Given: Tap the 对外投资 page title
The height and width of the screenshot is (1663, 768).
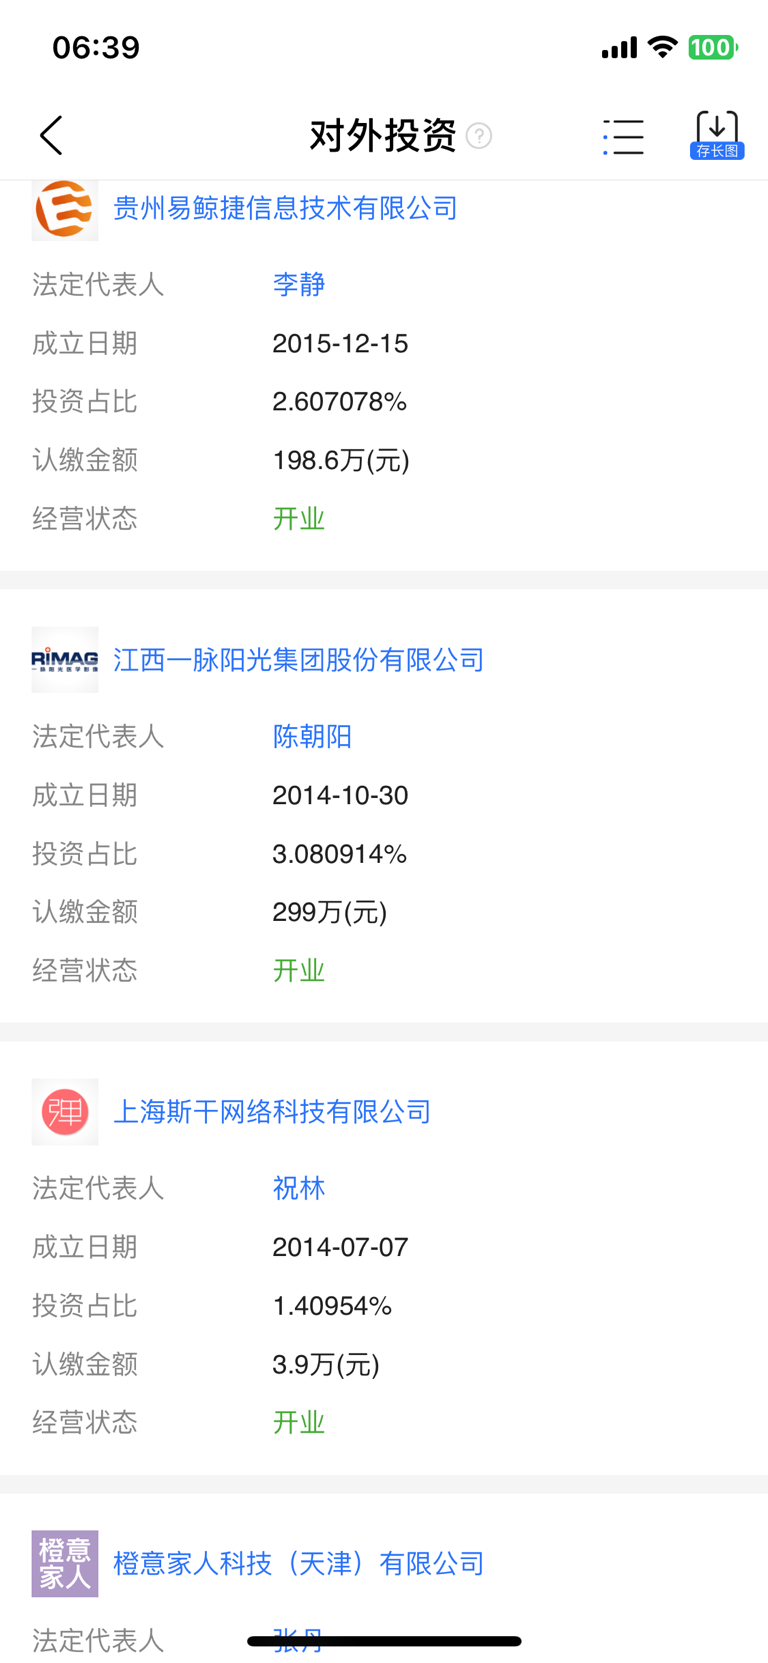Looking at the screenshot, I should pos(383,136).
